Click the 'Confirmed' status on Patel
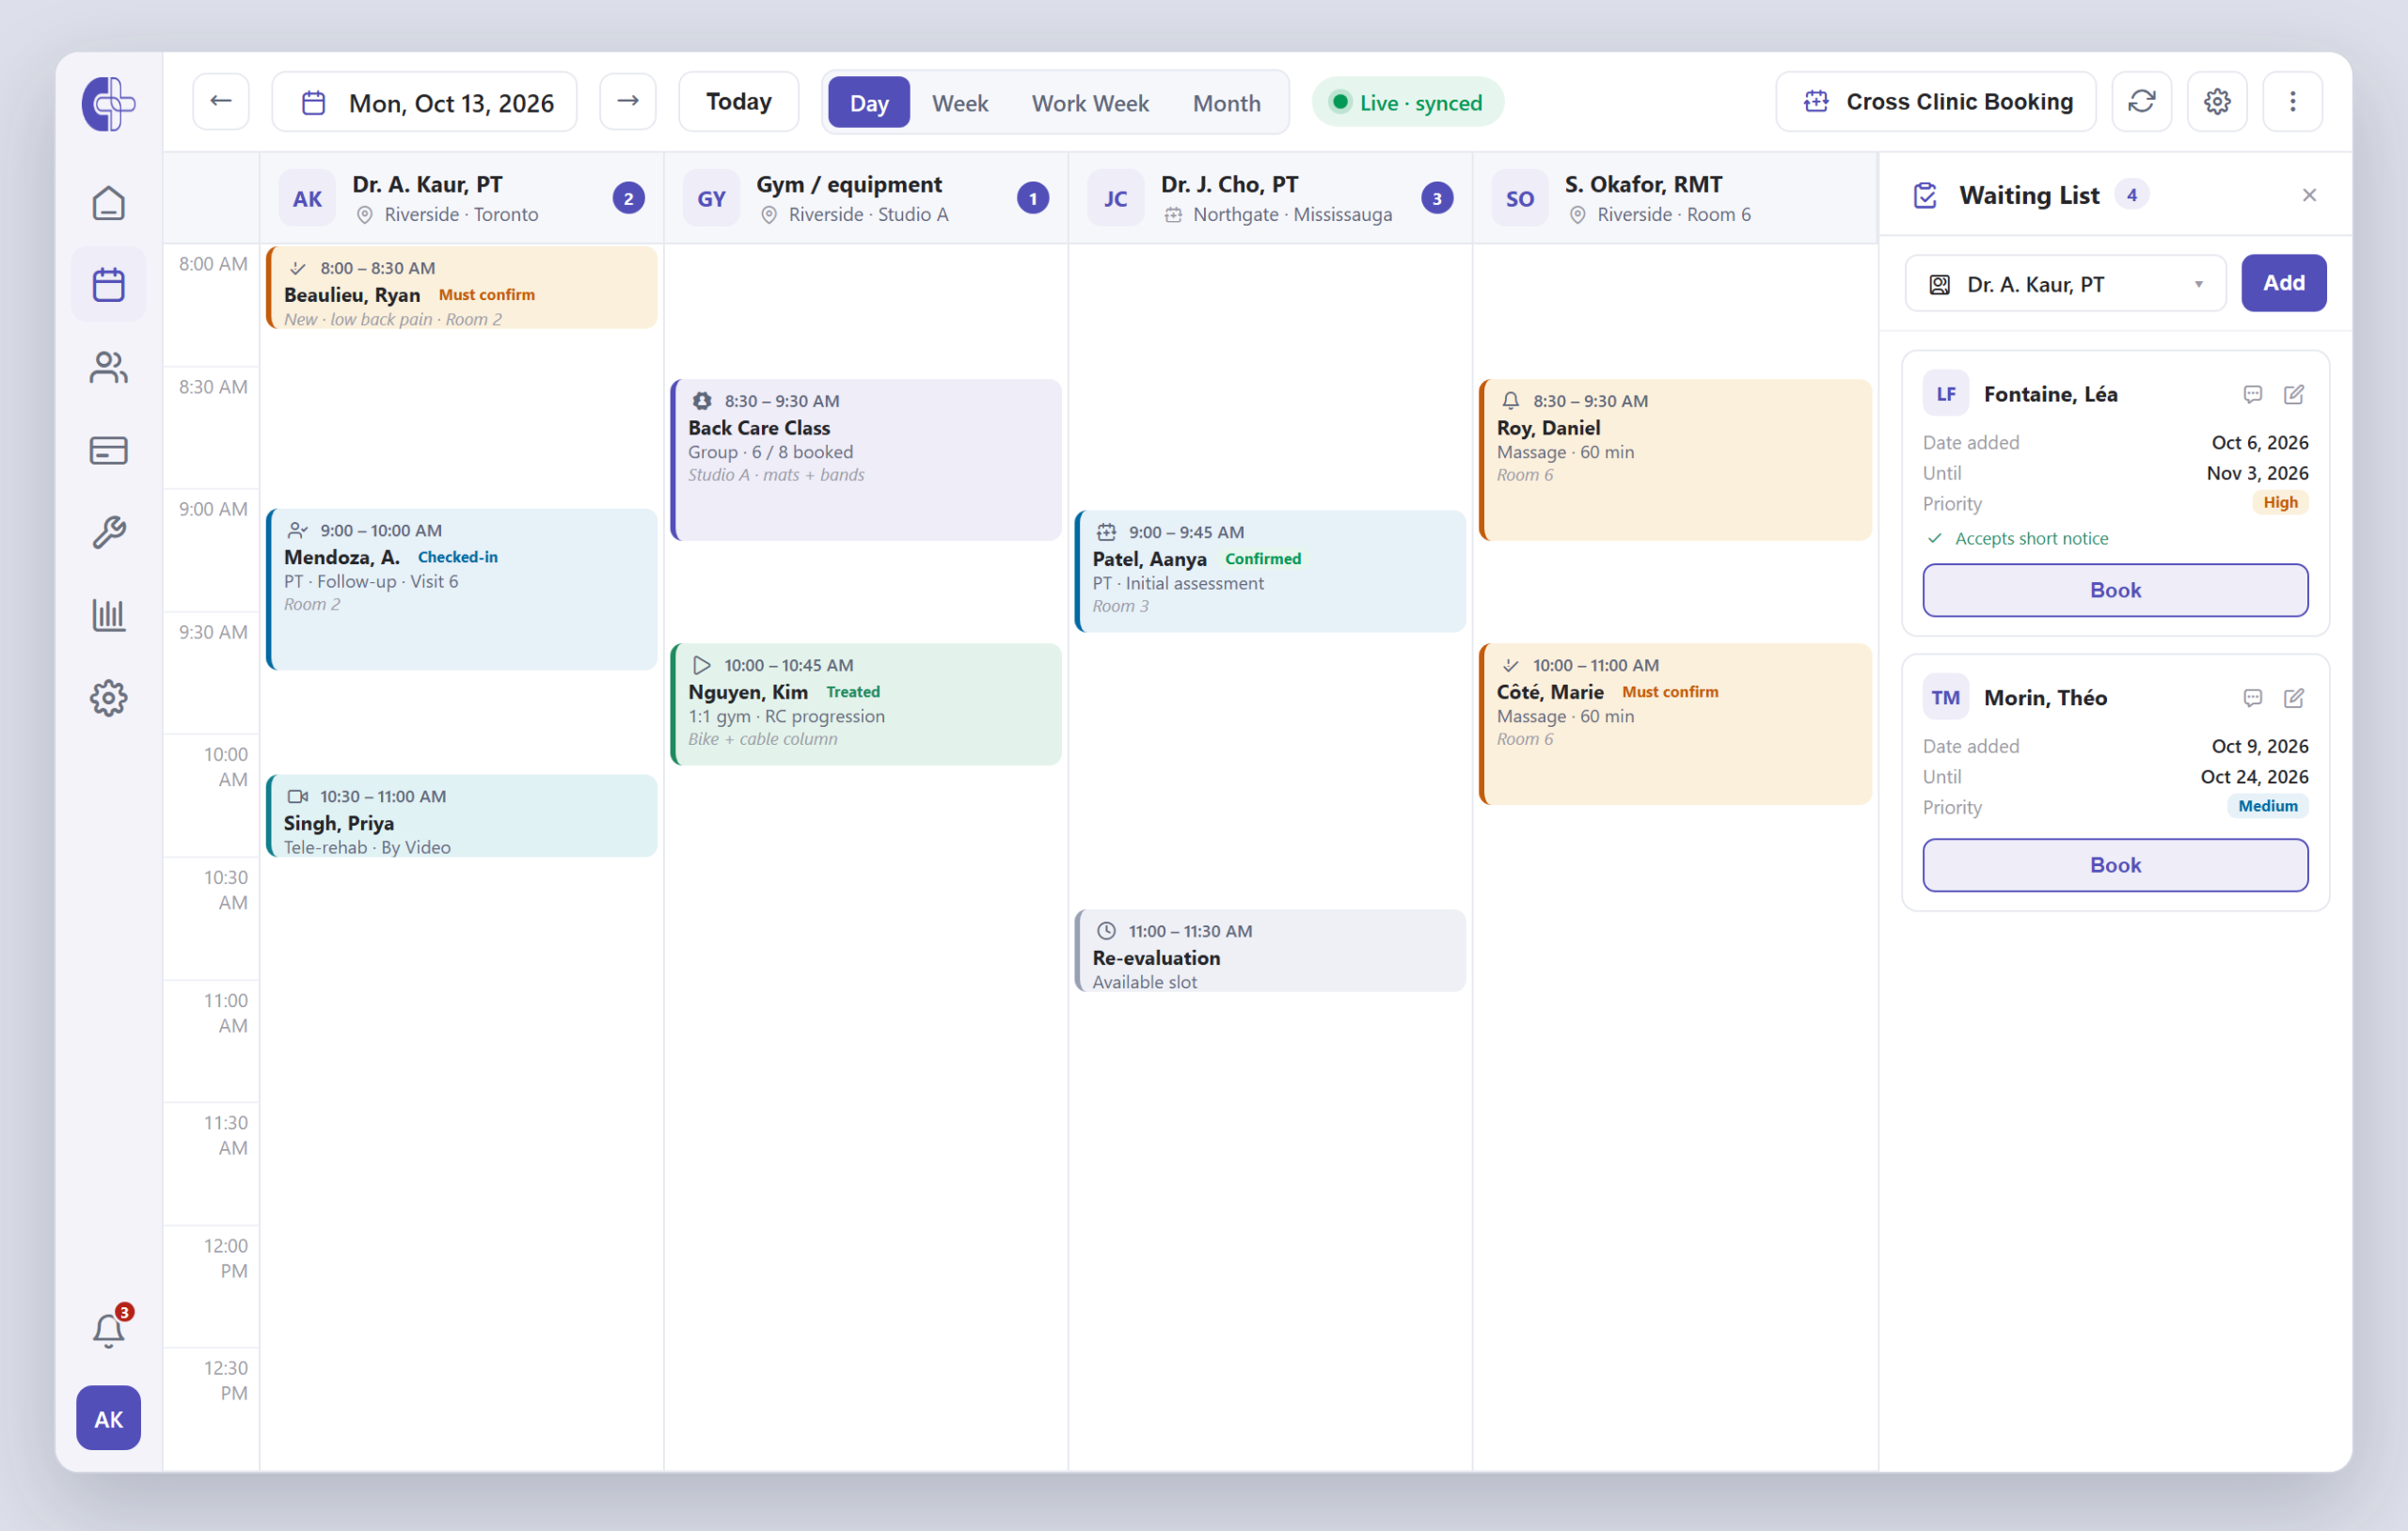 tap(1263, 559)
